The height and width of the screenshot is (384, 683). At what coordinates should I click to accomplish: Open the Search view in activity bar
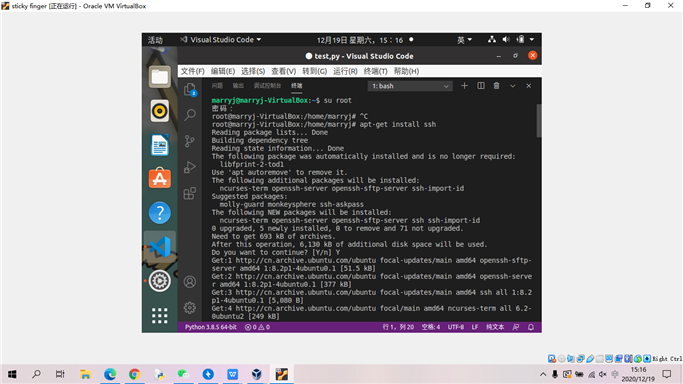(190, 115)
